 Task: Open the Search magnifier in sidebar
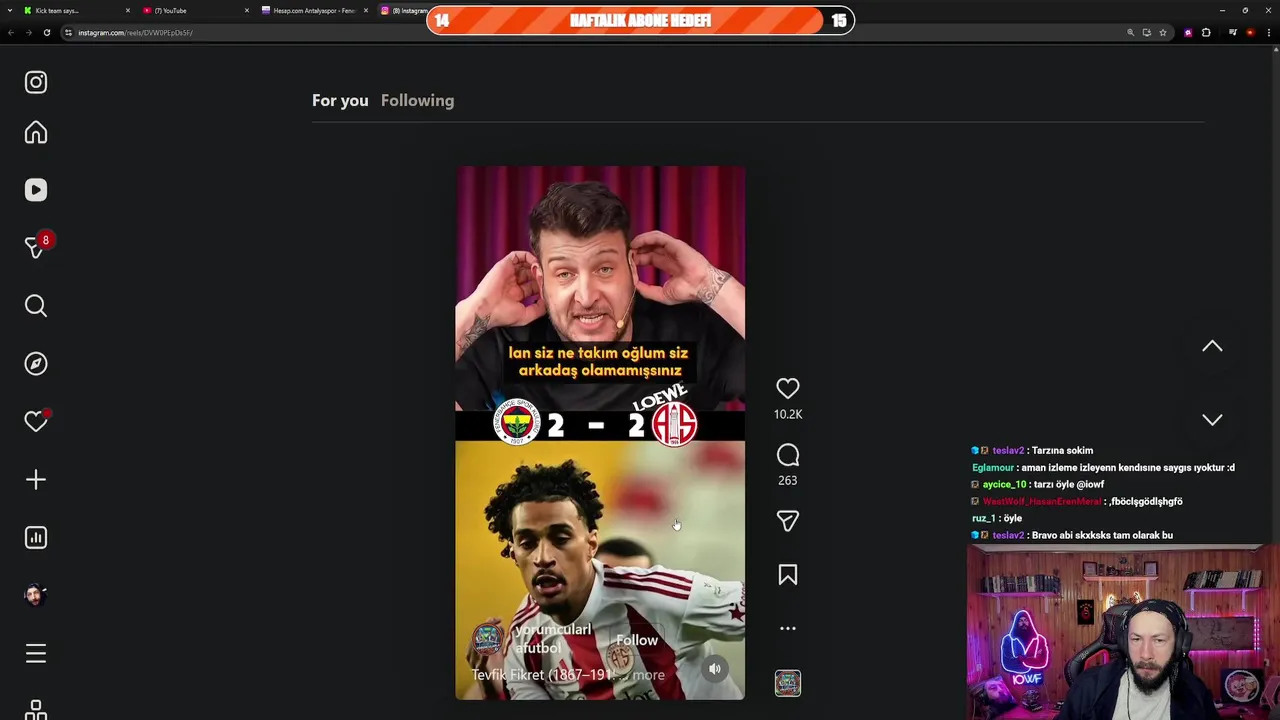36,306
